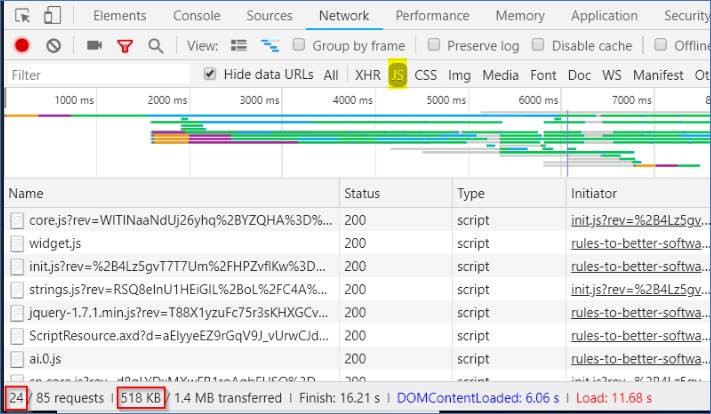This screenshot has height=414, width=711.
Task: Uncheck the Hide data URLs checkbox
Action: tap(210, 75)
